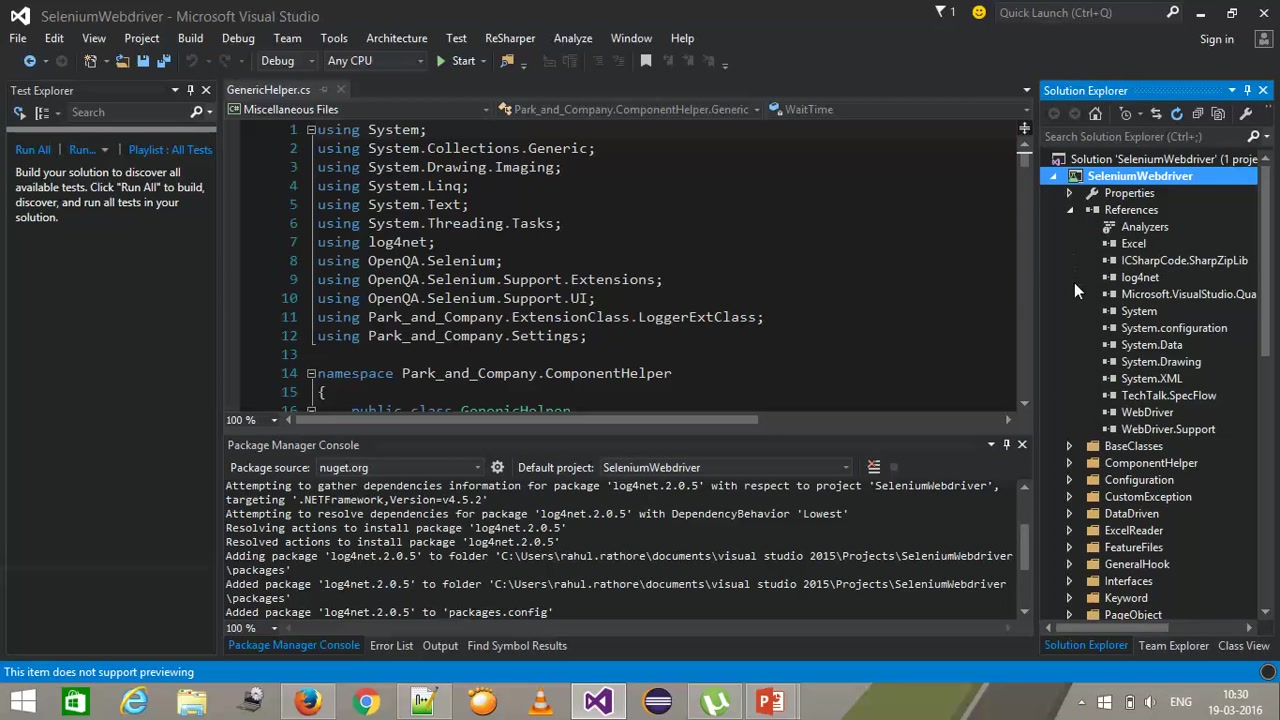Open the Default project SeleniumWebdriver dropdown

[727, 467]
